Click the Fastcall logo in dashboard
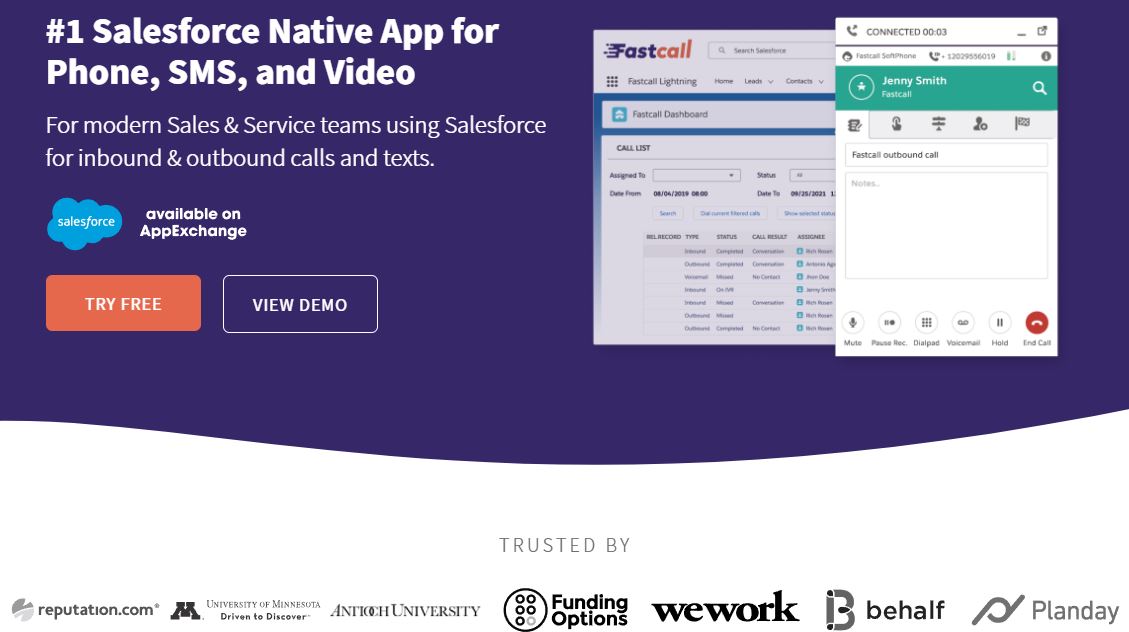 coord(648,50)
